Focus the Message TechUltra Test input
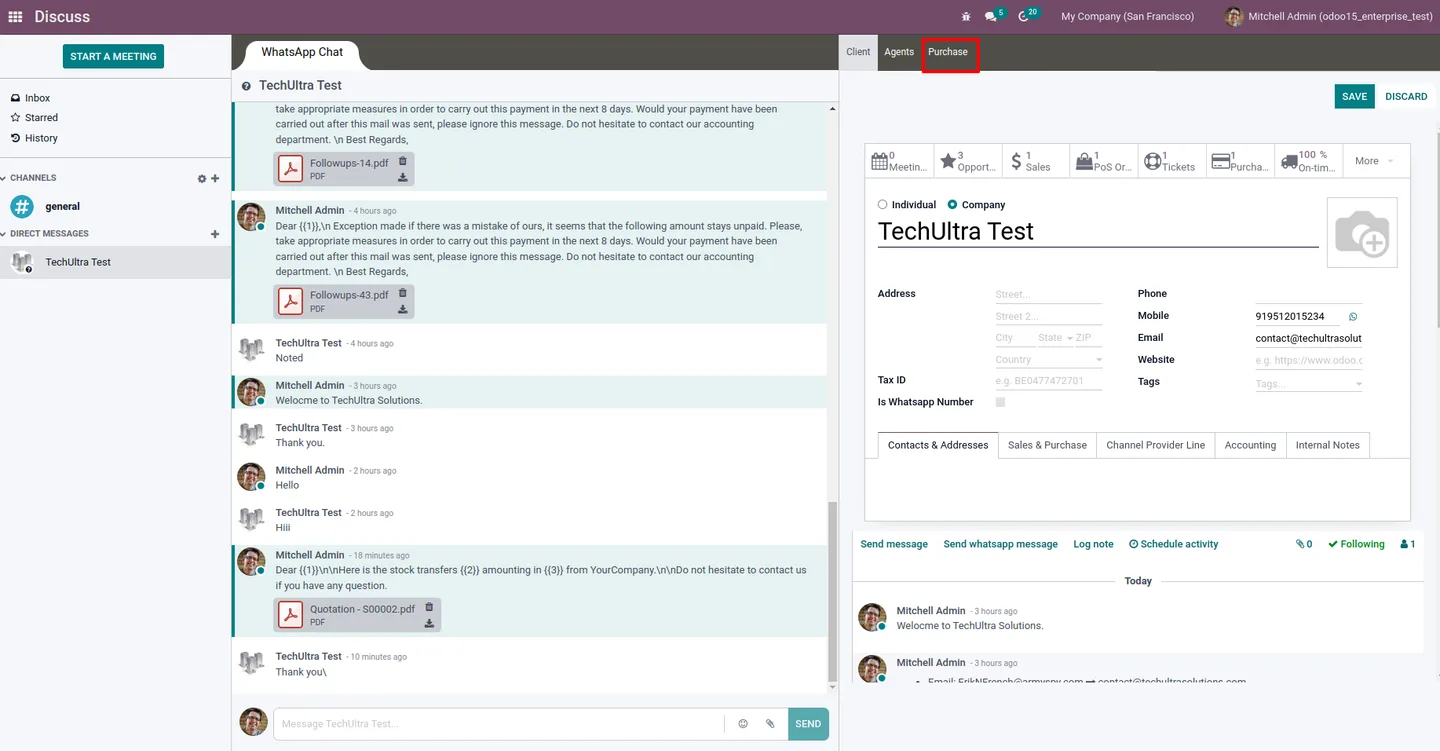 coord(498,724)
